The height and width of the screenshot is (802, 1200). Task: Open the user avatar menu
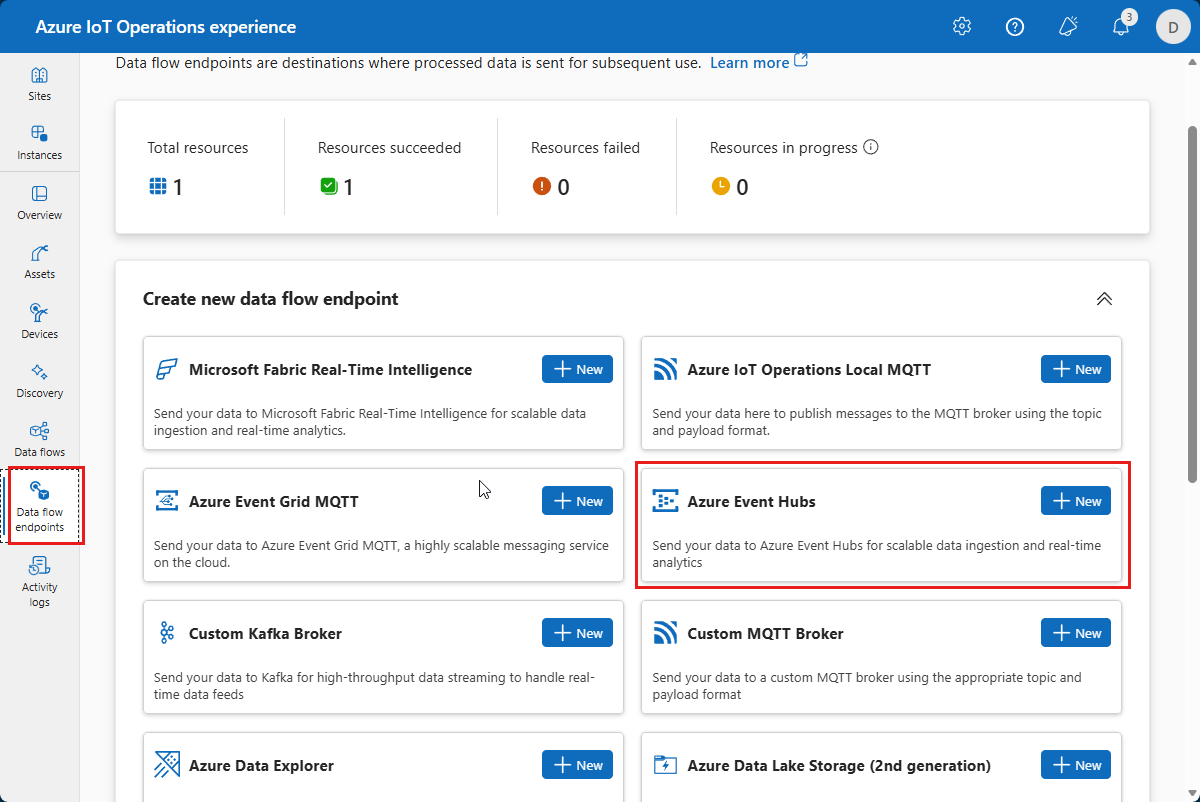coord(1173,26)
